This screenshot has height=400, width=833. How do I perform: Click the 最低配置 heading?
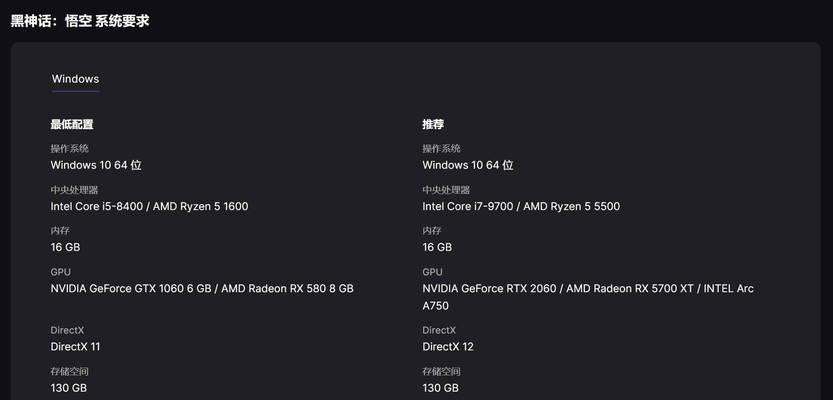tap(72, 125)
